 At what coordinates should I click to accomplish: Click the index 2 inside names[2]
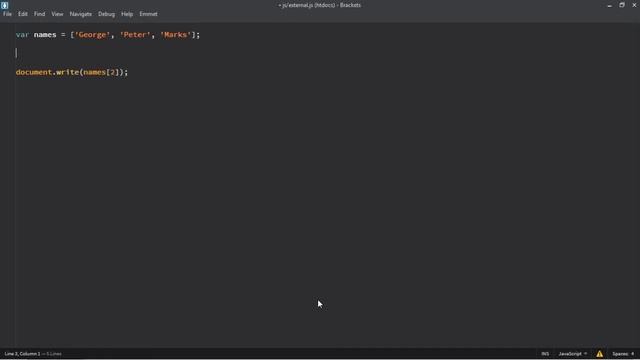112,72
